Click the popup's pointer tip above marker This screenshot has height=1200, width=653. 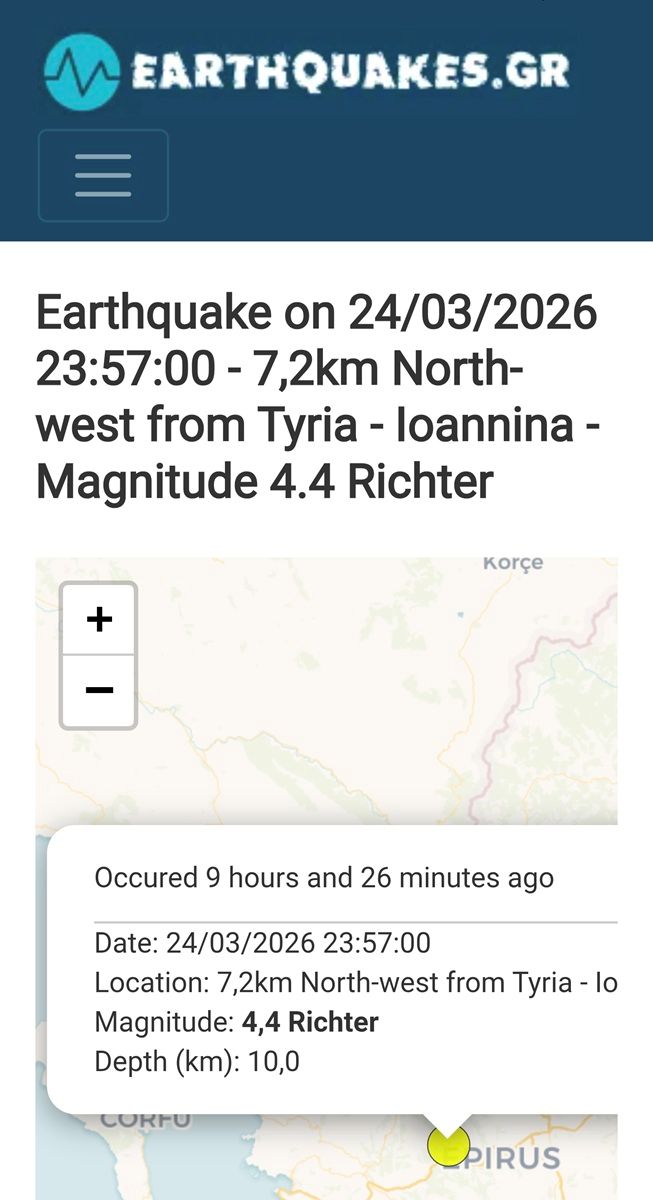coord(448,1122)
